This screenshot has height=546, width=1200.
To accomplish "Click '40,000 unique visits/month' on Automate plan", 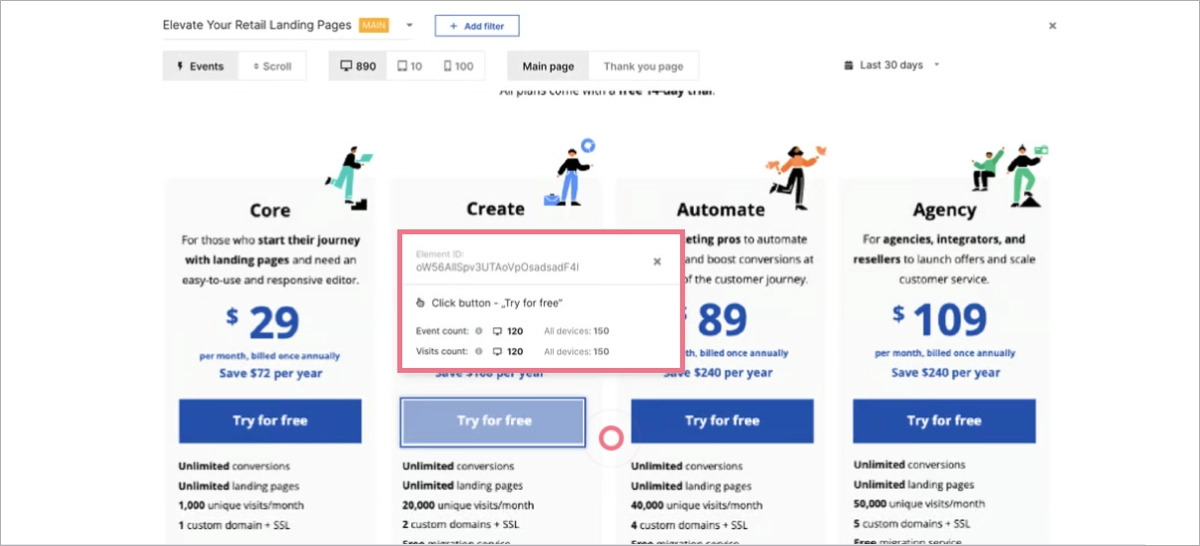I will click(x=696, y=505).
